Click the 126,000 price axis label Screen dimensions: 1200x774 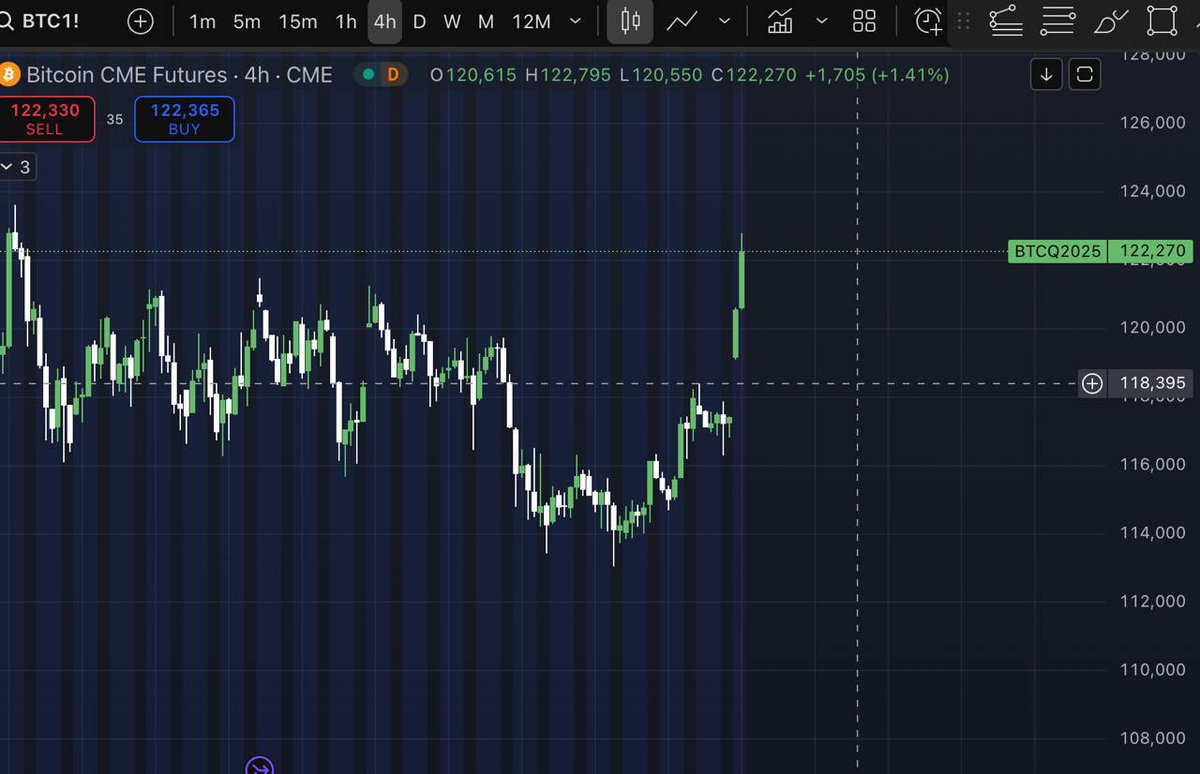[x=1153, y=122]
